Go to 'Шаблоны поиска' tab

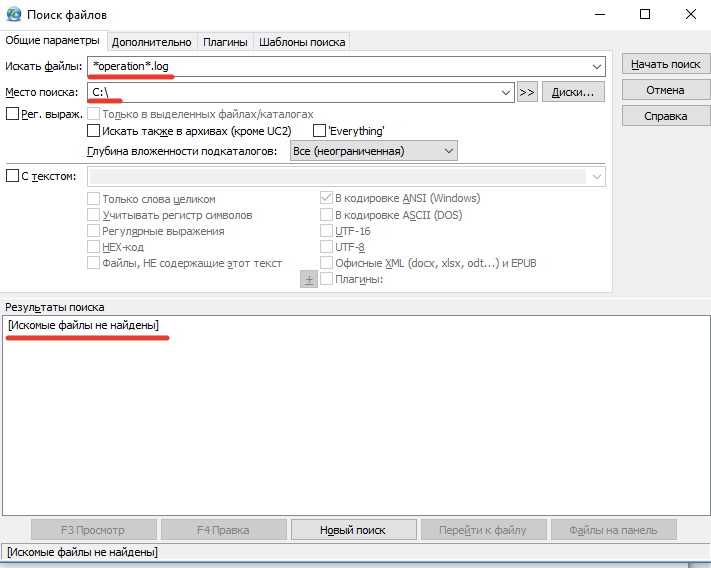pos(301,42)
